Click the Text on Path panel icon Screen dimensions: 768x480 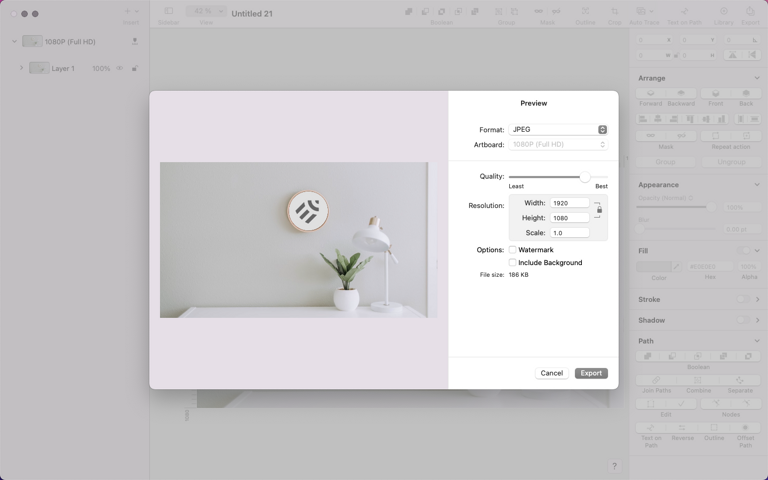[651, 427]
